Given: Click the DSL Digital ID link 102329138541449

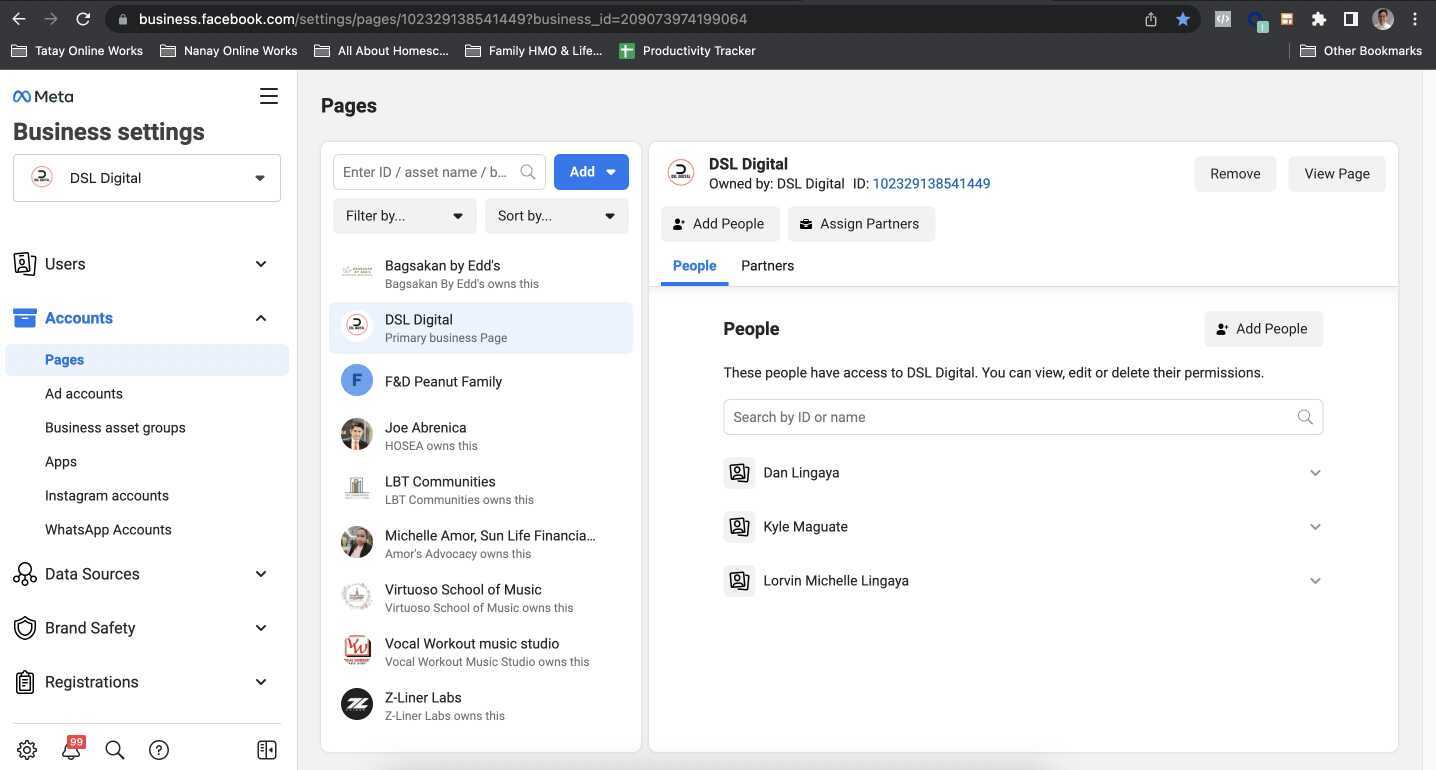Looking at the screenshot, I should 931,183.
